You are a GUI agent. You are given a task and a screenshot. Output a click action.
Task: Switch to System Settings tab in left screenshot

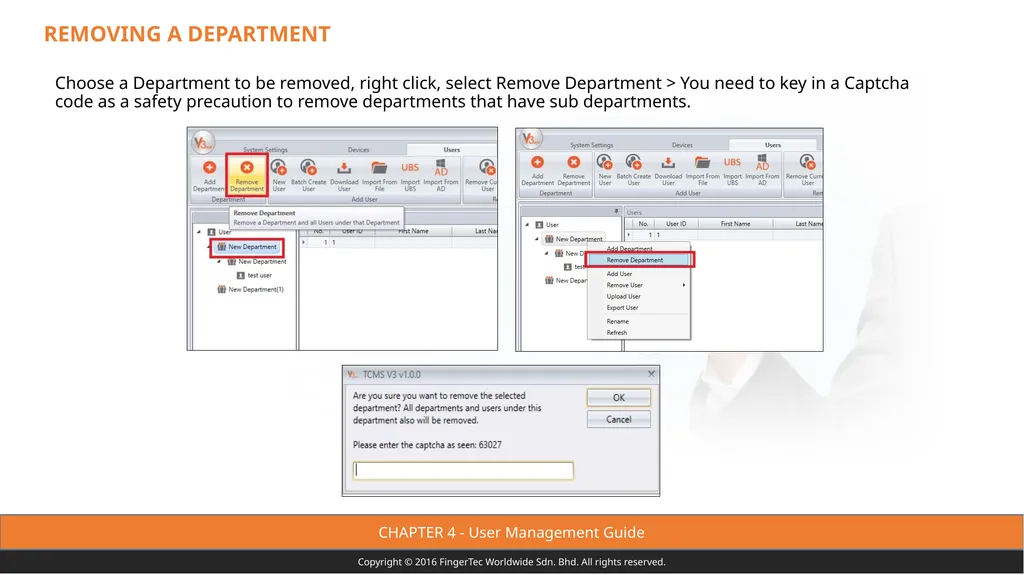point(265,150)
